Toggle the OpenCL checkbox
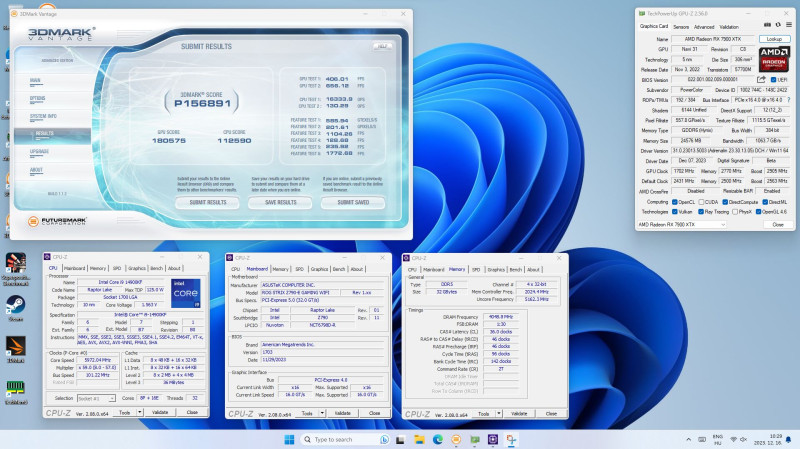The height and width of the screenshot is (449, 800). coord(674,202)
